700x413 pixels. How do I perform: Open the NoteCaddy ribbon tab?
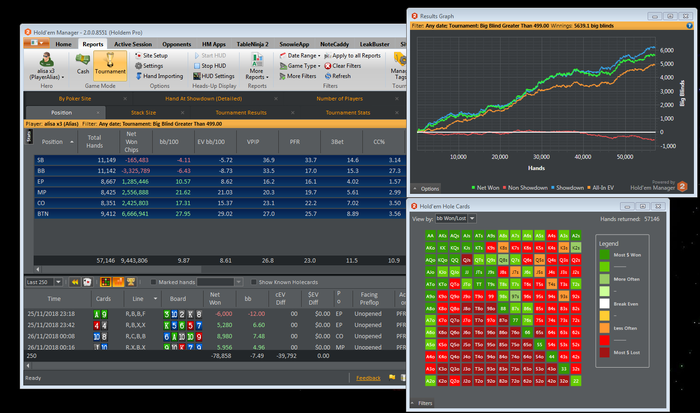point(334,44)
